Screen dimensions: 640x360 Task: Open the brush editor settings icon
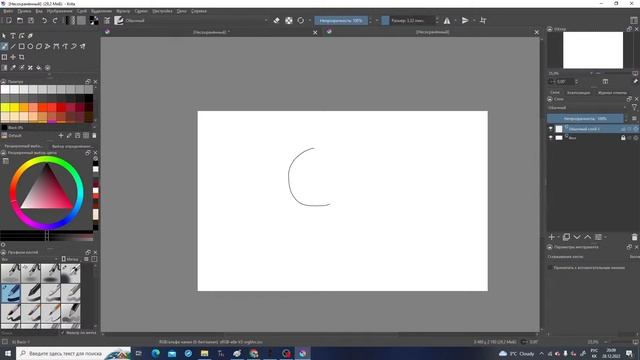(x=107, y=20)
